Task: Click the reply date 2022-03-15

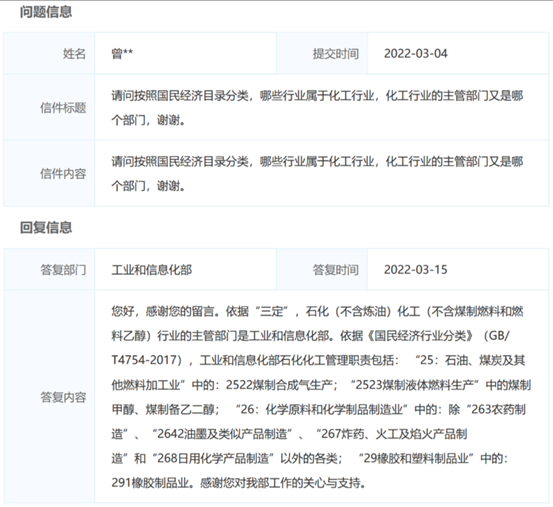Action: coord(415,270)
